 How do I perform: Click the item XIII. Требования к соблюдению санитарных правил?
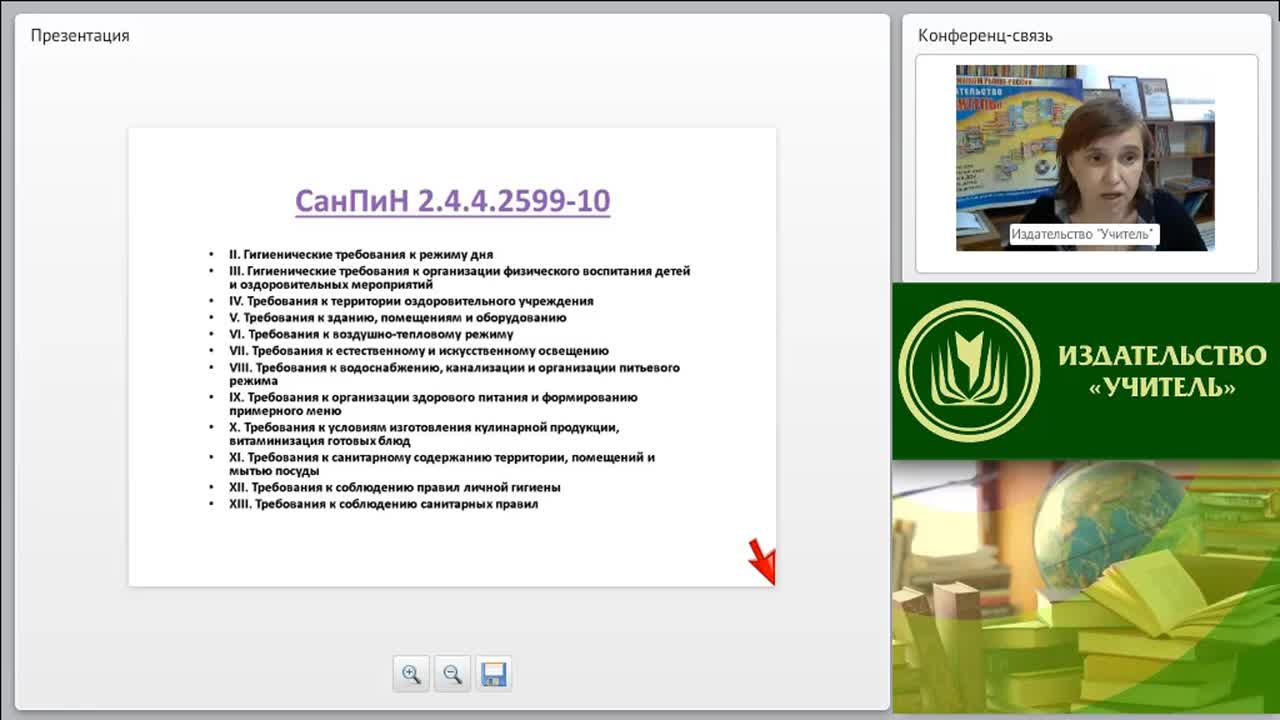click(x=384, y=504)
